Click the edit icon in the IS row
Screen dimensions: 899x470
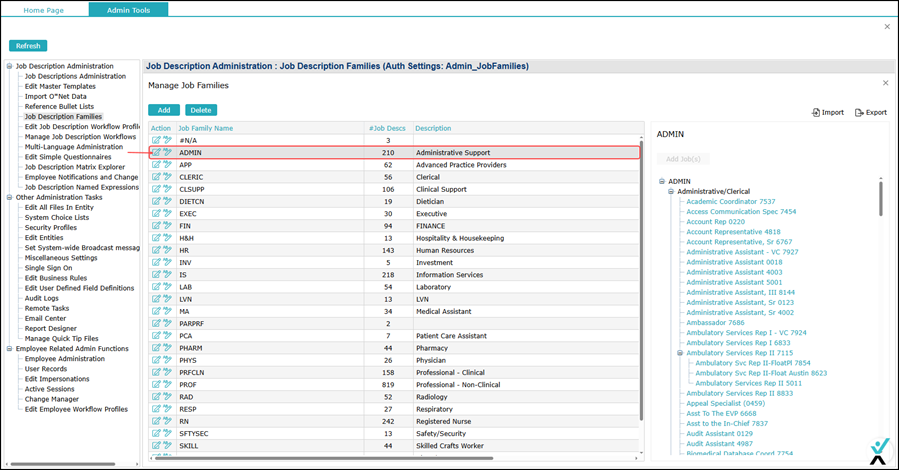[156, 275]
